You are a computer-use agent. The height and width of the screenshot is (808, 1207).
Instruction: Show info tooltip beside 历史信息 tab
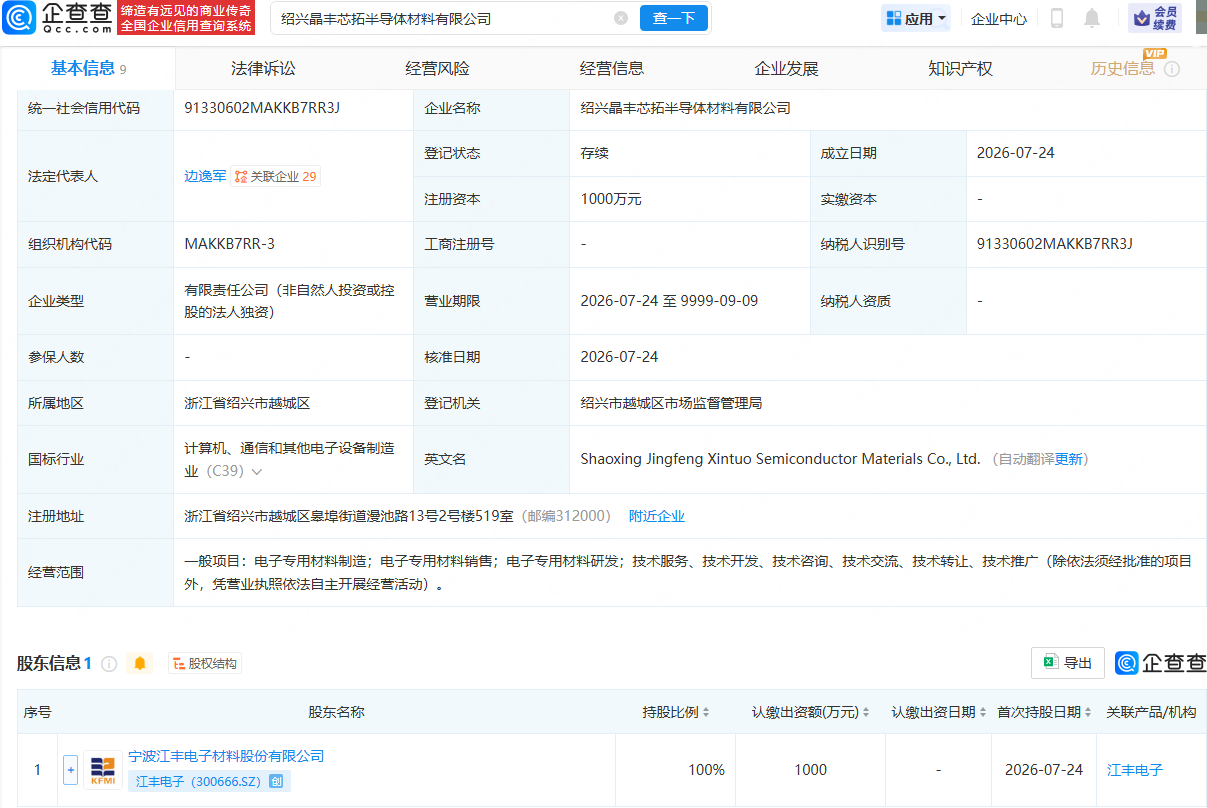click(x=1172, y=69)
